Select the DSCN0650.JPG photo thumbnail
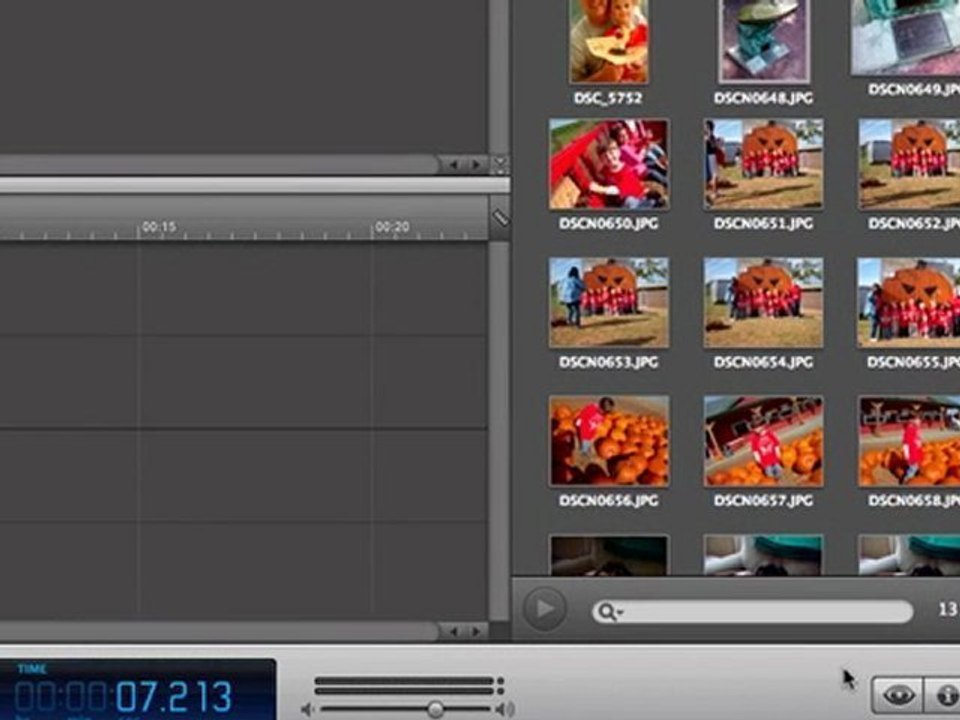 pyautogui.click(x=609, y=164)
